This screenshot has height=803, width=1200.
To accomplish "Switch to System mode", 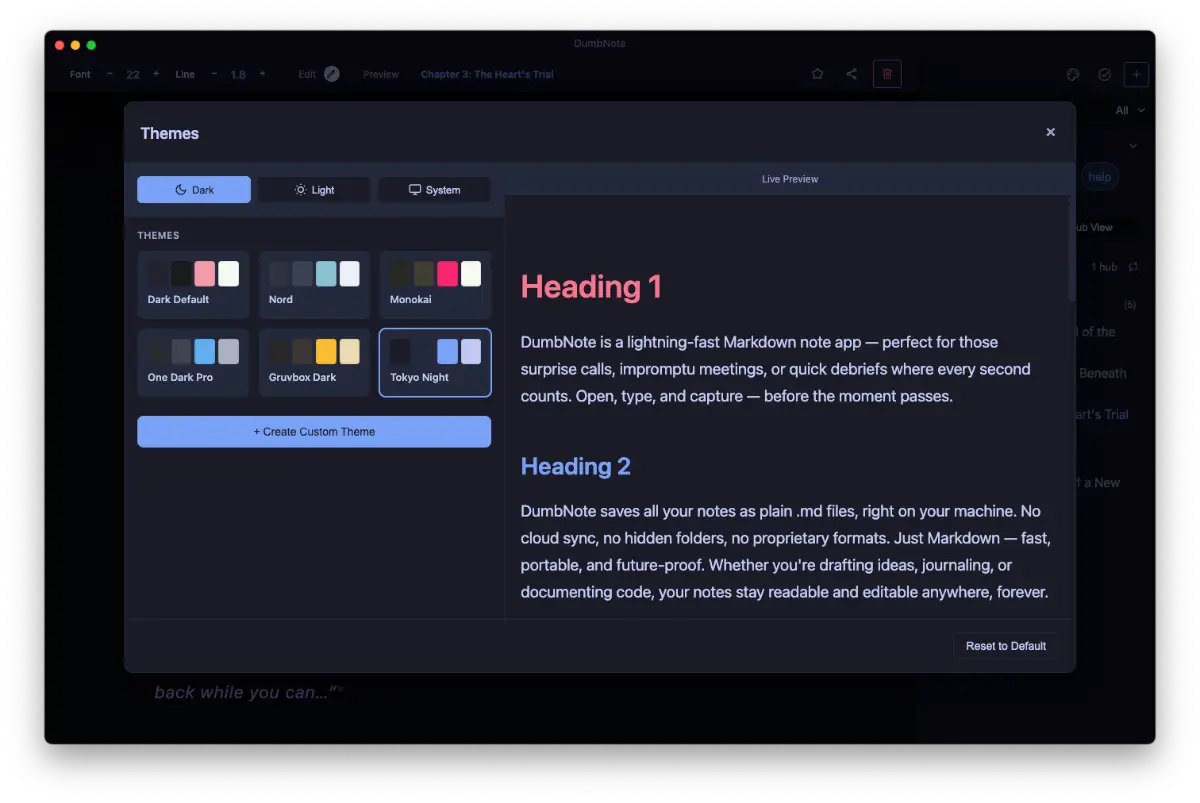I will (434, 190).
